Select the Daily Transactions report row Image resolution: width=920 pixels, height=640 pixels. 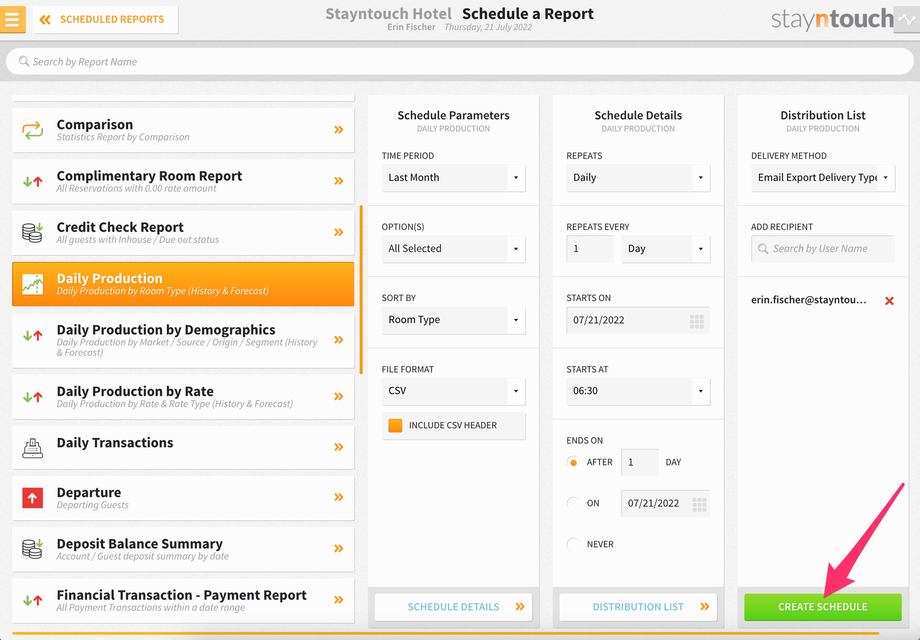tap(183, 448)
